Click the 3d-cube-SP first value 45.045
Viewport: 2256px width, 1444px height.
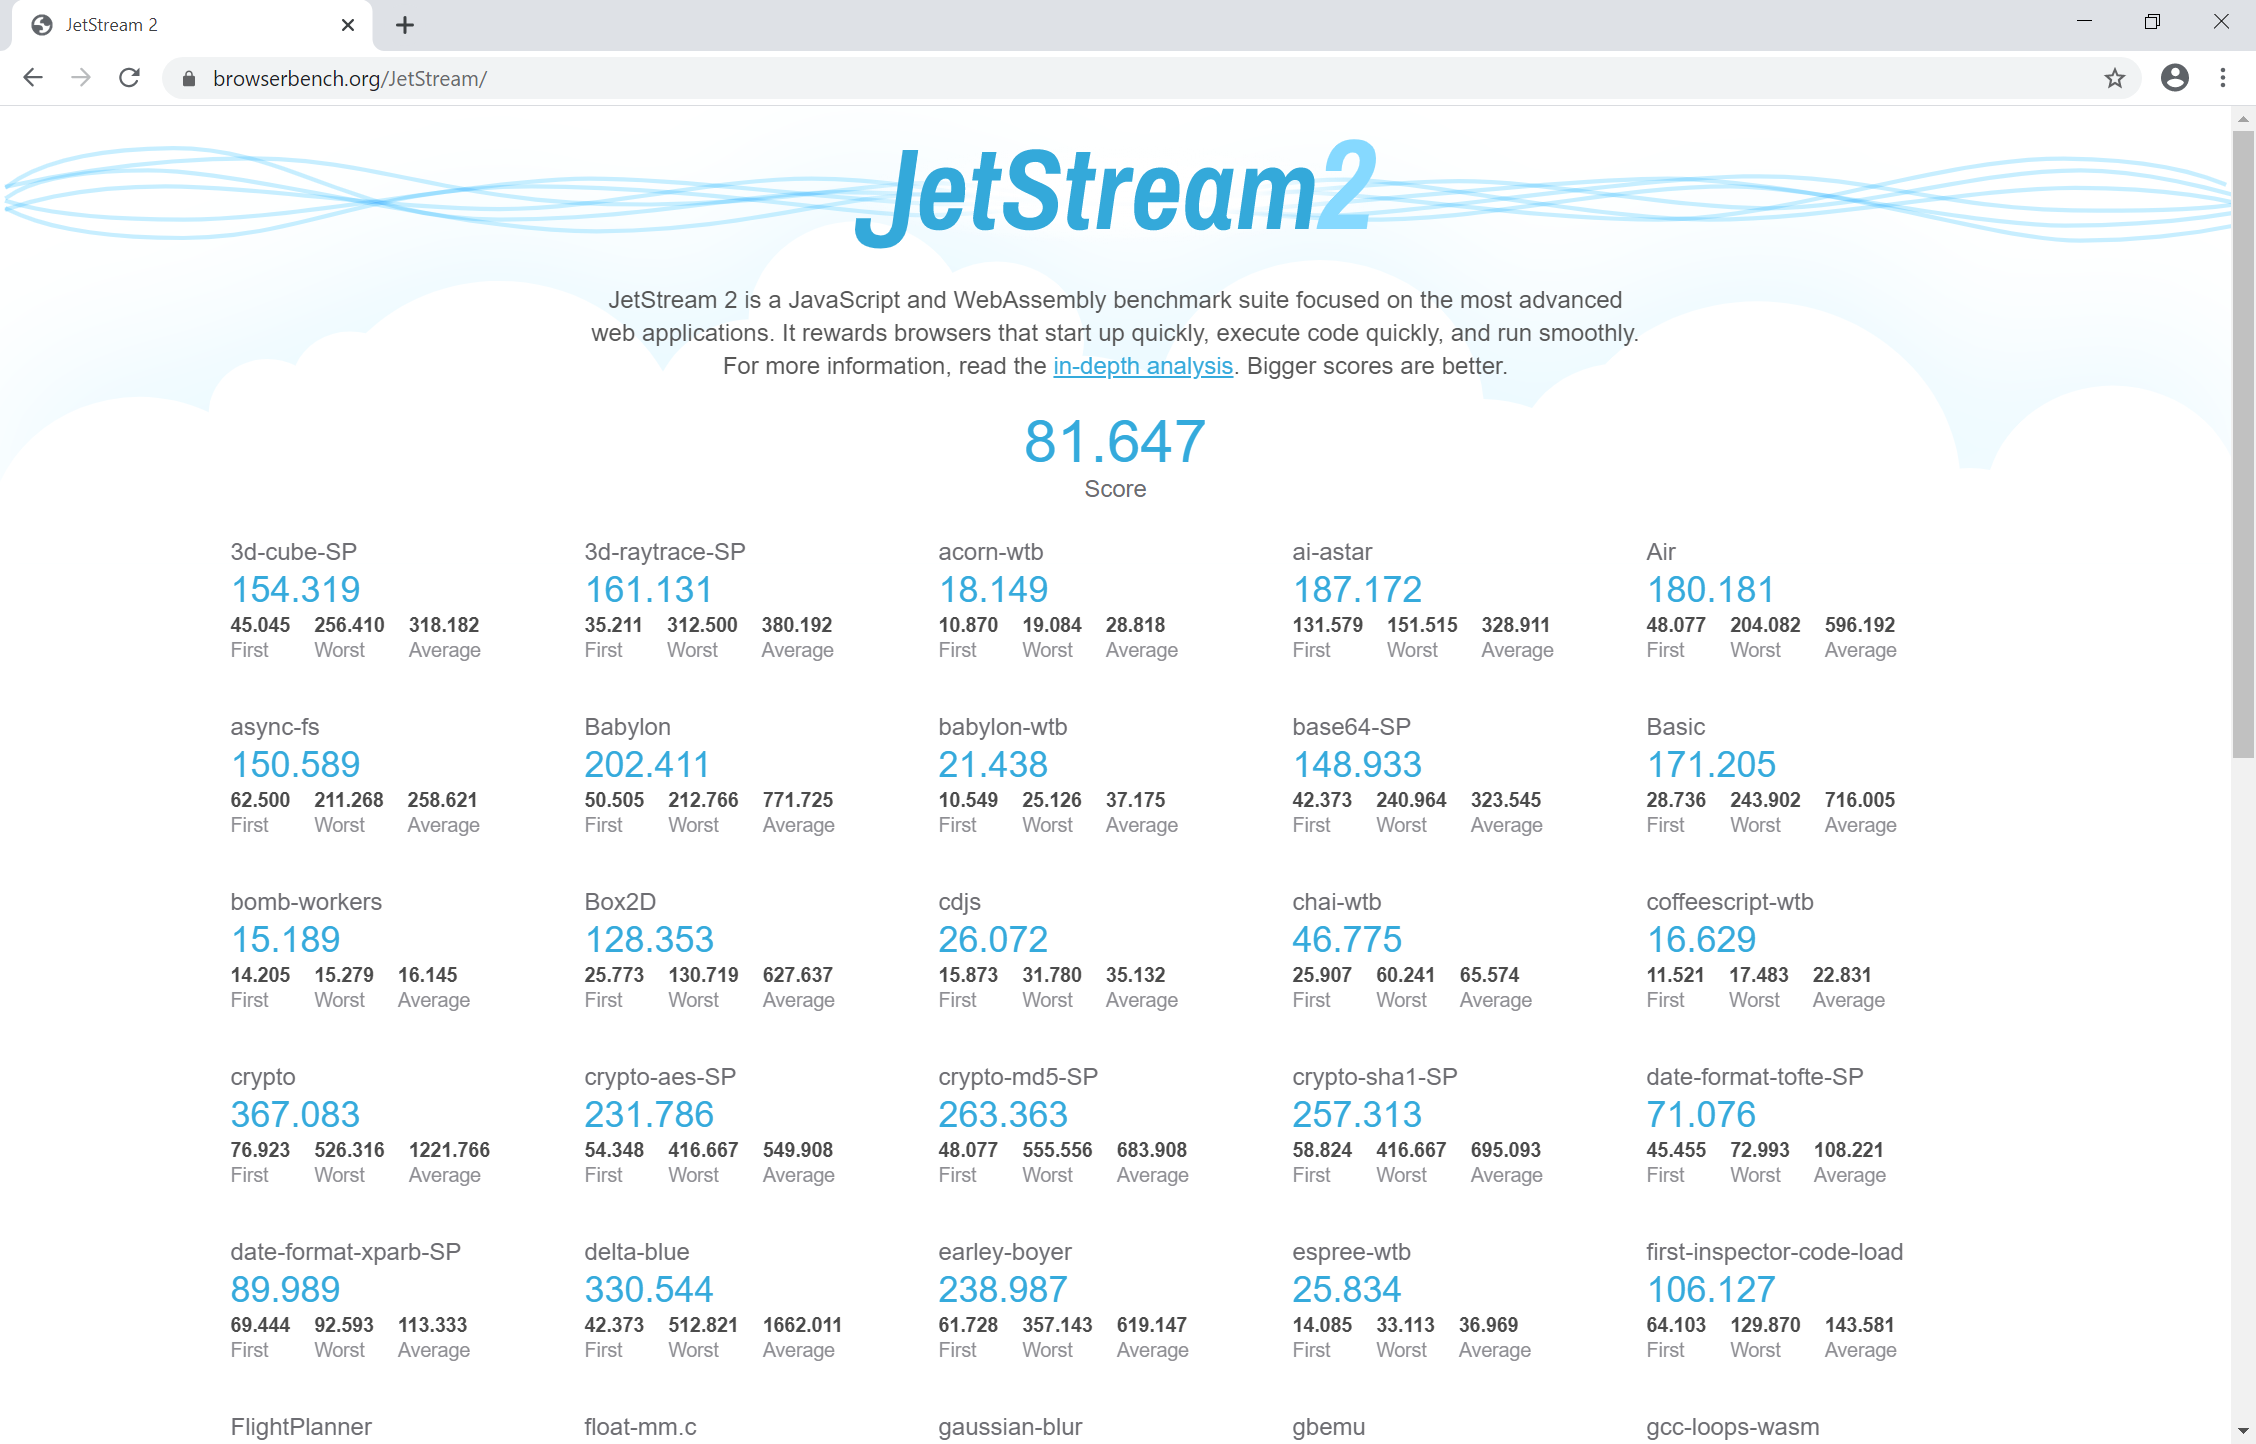click(260, 625)
